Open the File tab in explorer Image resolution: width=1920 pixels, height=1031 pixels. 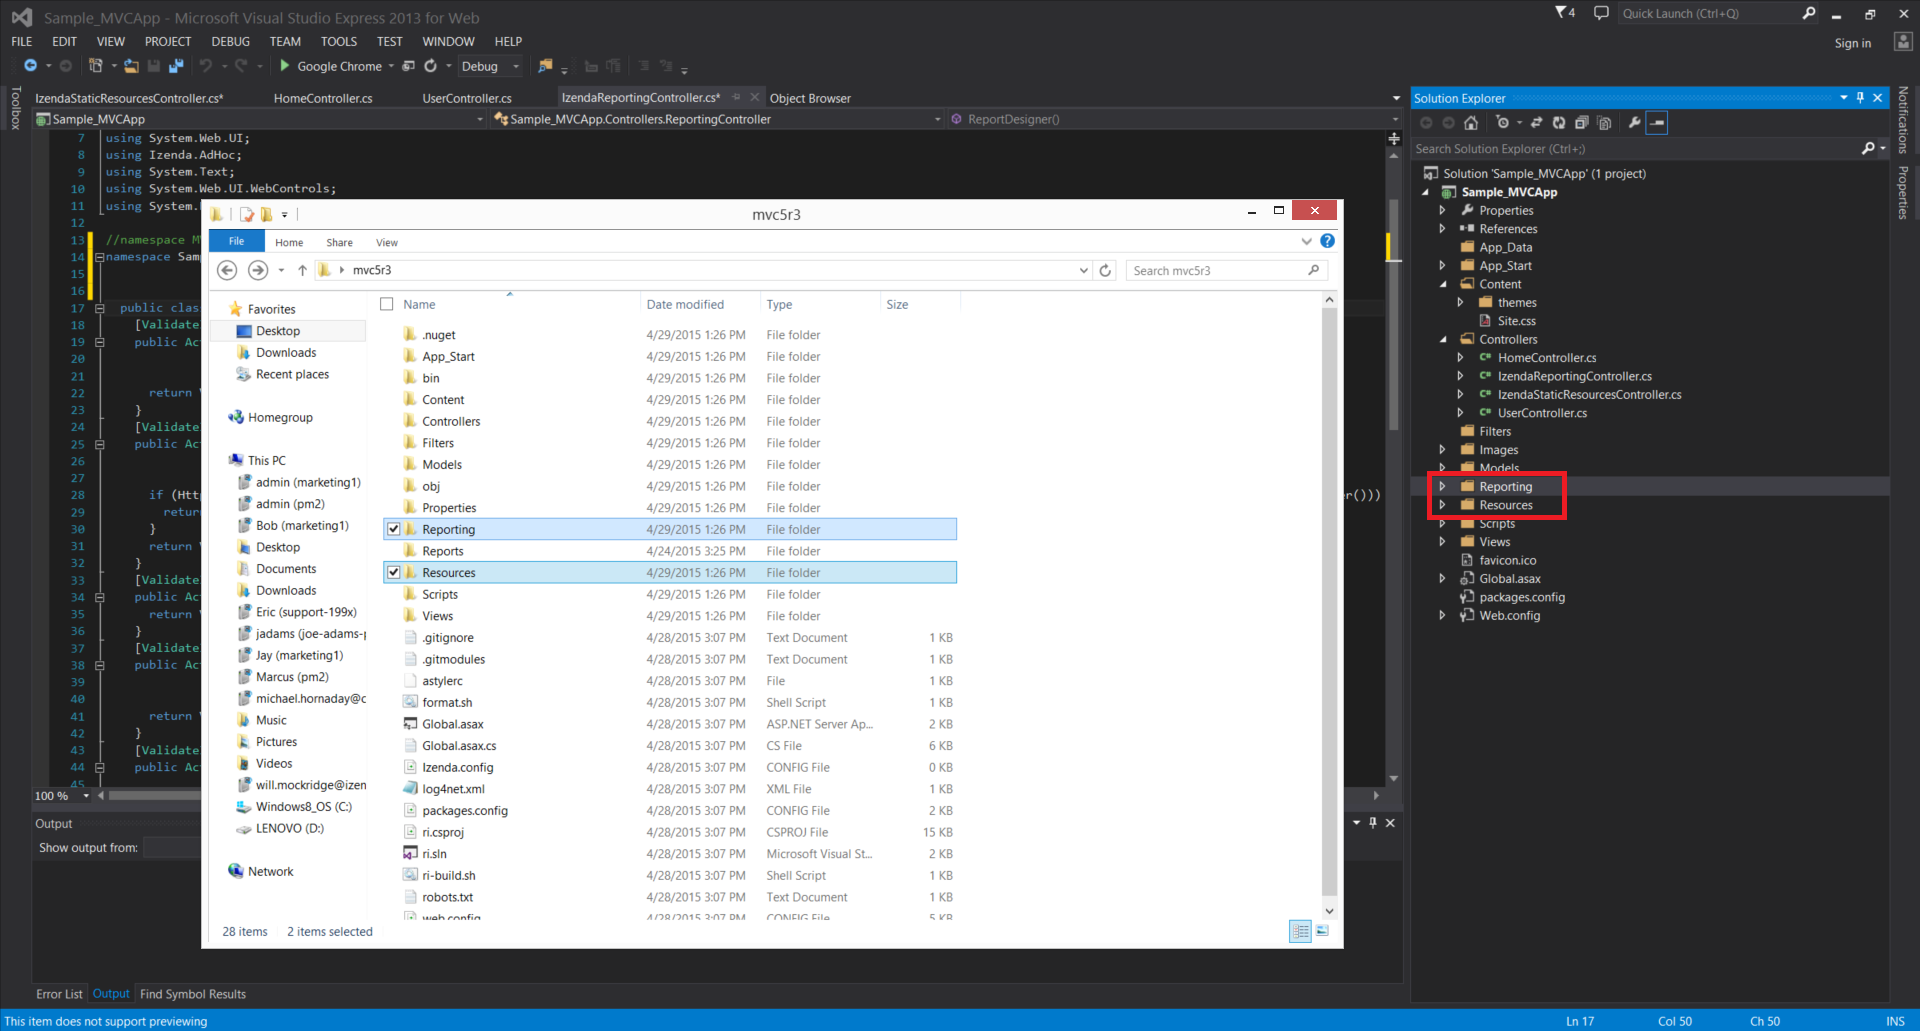(x=236, y=241)
